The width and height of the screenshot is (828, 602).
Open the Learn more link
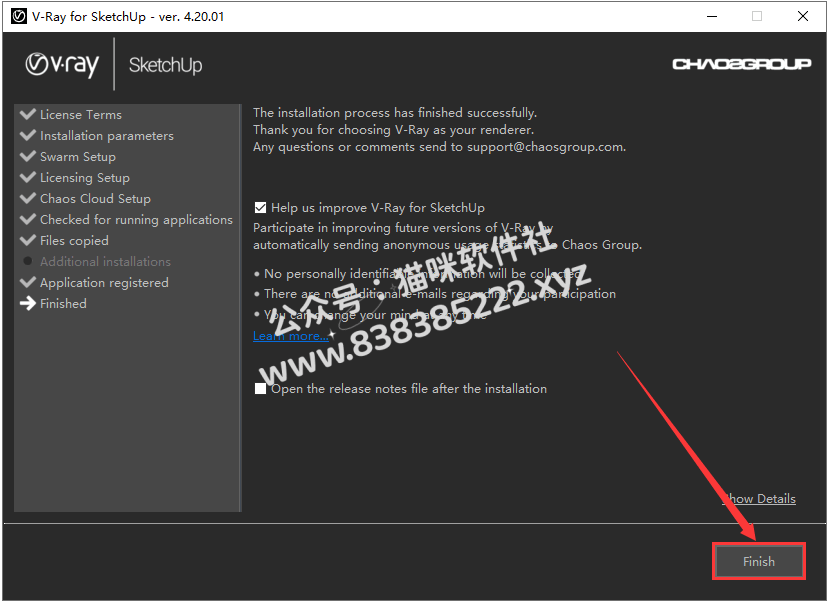pyautogui.click(x=291, y=336)
